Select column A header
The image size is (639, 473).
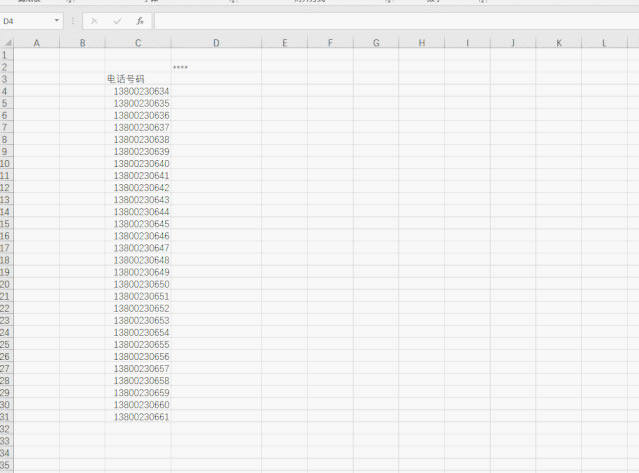(x=37, y=43)
